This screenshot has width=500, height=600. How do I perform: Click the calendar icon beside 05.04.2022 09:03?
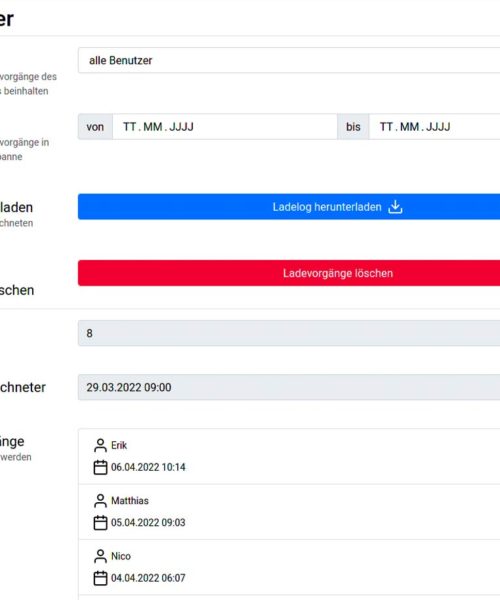[100, 523]
